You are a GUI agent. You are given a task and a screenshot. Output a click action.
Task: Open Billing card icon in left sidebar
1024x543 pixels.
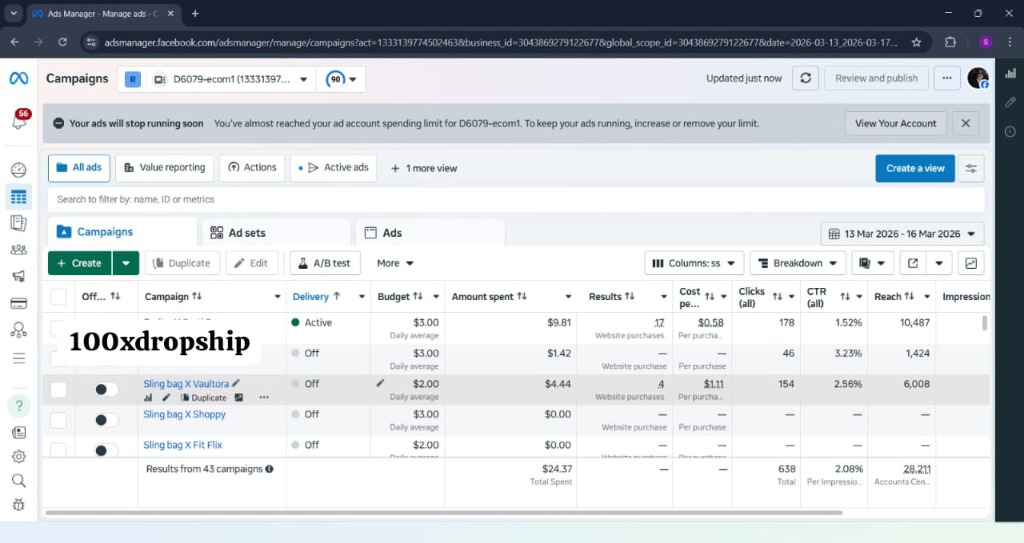click(x=19, y=304)
